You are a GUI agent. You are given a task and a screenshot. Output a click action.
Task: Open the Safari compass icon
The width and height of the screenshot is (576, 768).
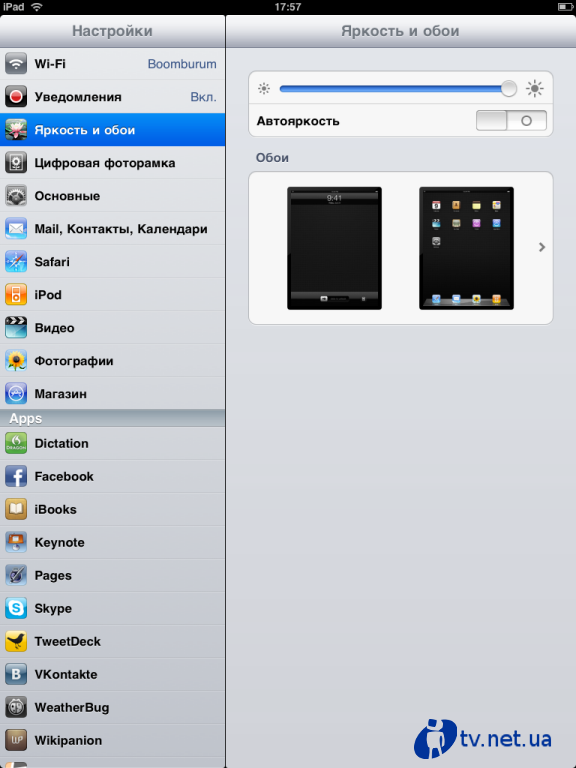16,262
